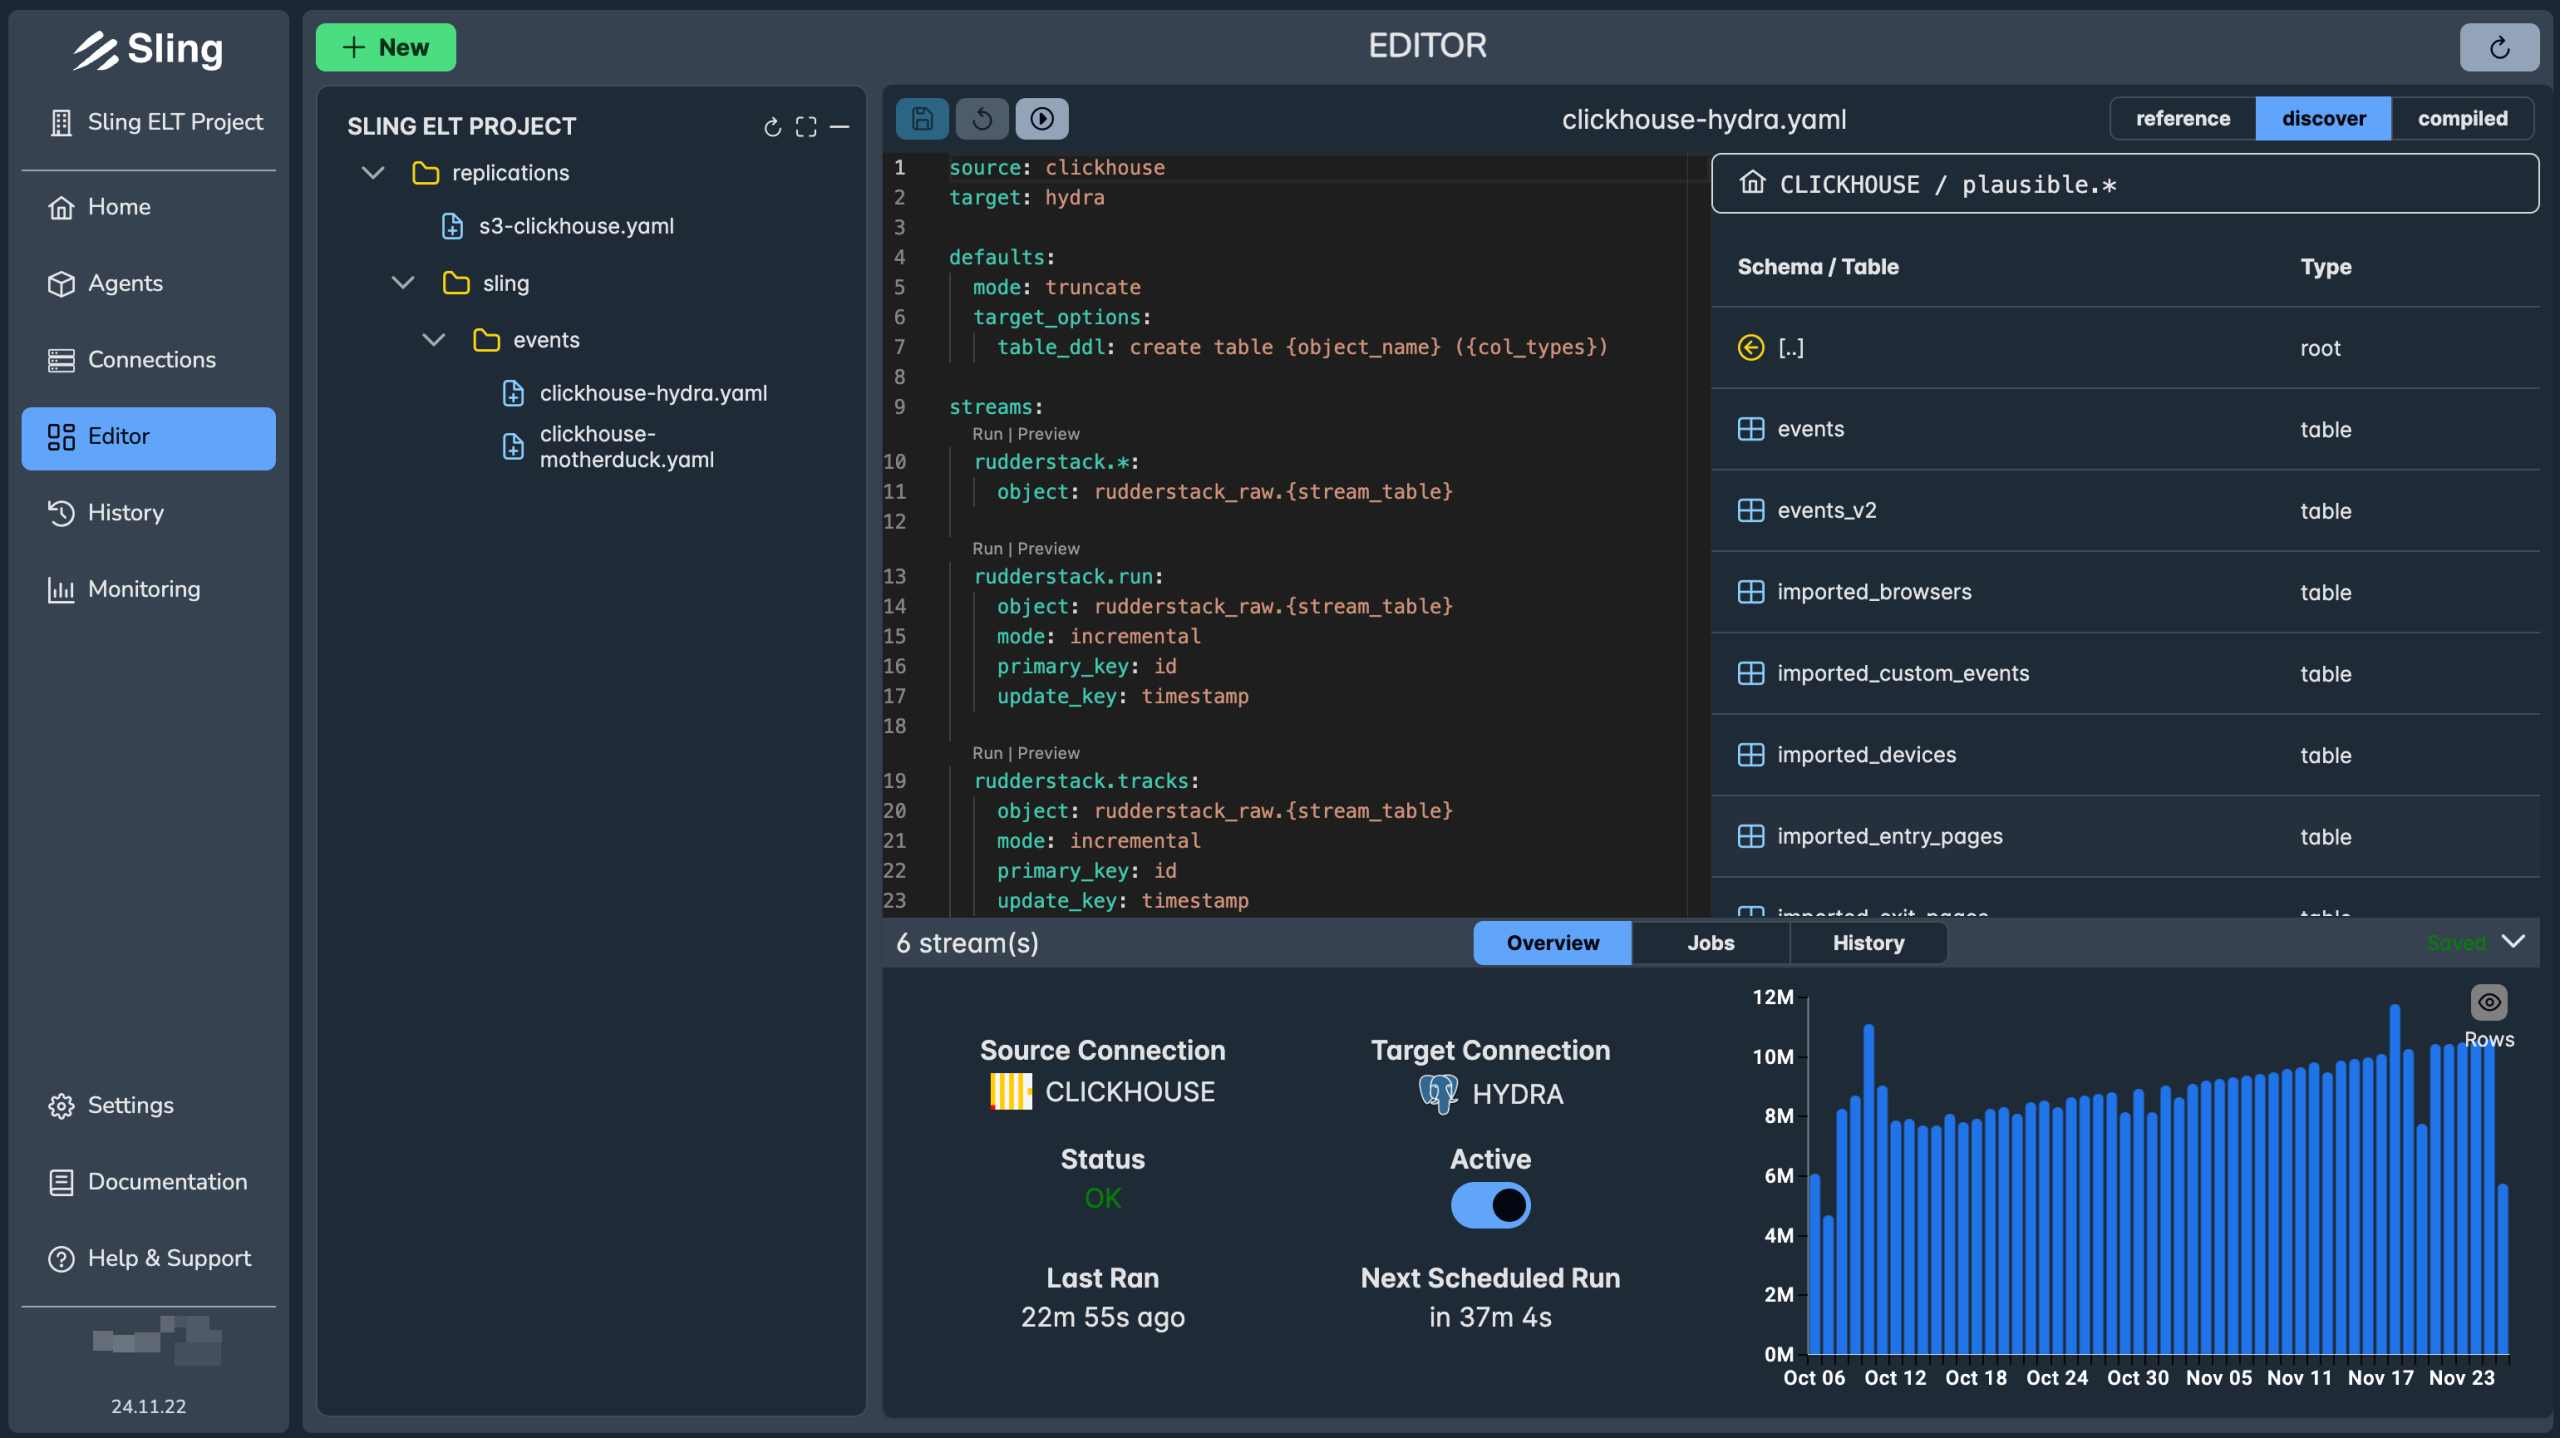Click the user avatar above version number

click(158, 1341)
